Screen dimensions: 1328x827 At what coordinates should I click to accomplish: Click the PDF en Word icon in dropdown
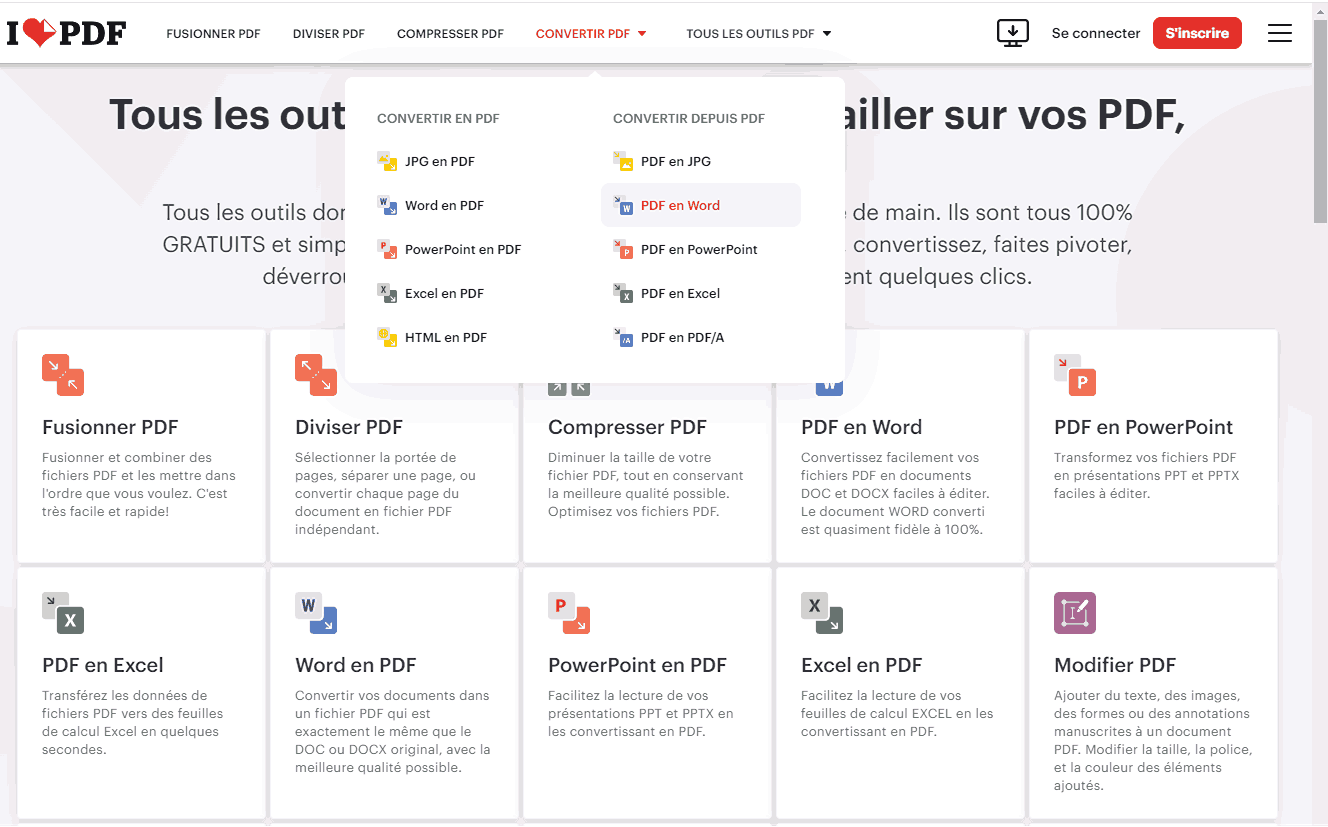pyautogui.click(x=623, y=205)
